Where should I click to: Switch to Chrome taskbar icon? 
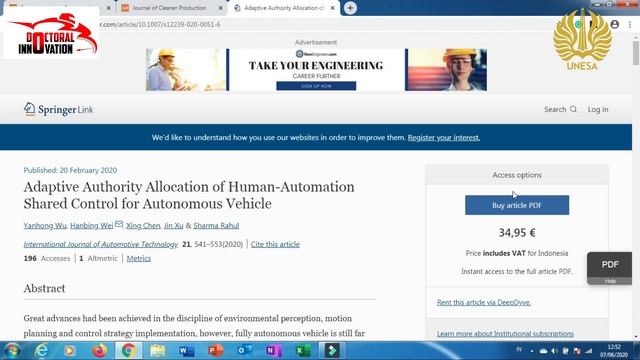click(x=129, y=351)
